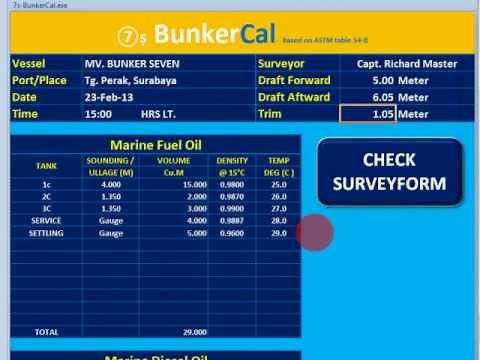Select temperature 27.0 for tank 3C

point(279,209)
